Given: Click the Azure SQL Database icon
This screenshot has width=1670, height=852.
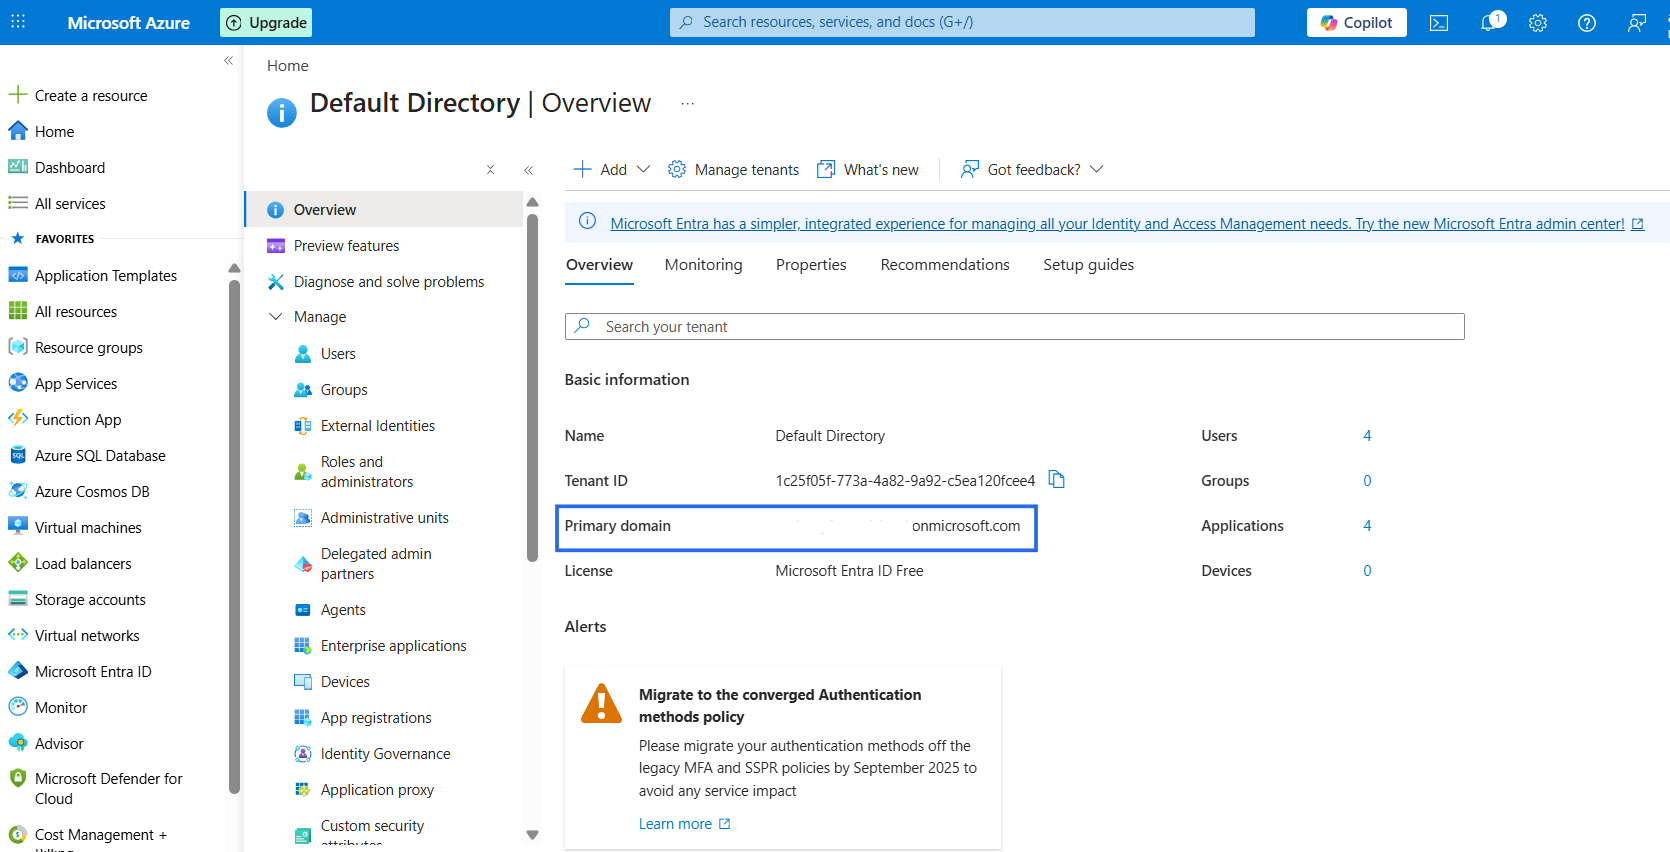Looking at the screenshot, I should (18, 455).
